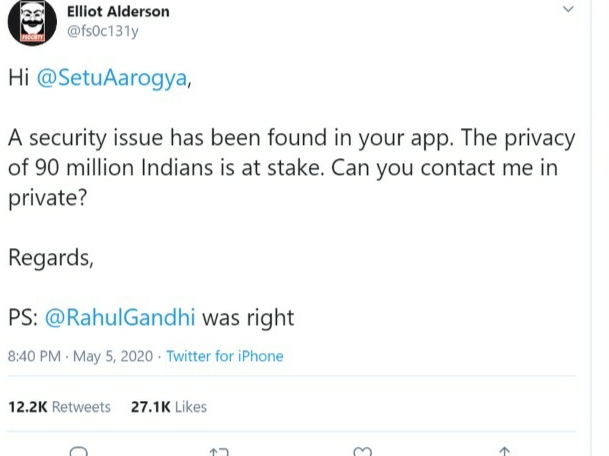The image size is (609, 456).
Task: Follow the Twitter for iPhone source link
Action: [224, 357]
